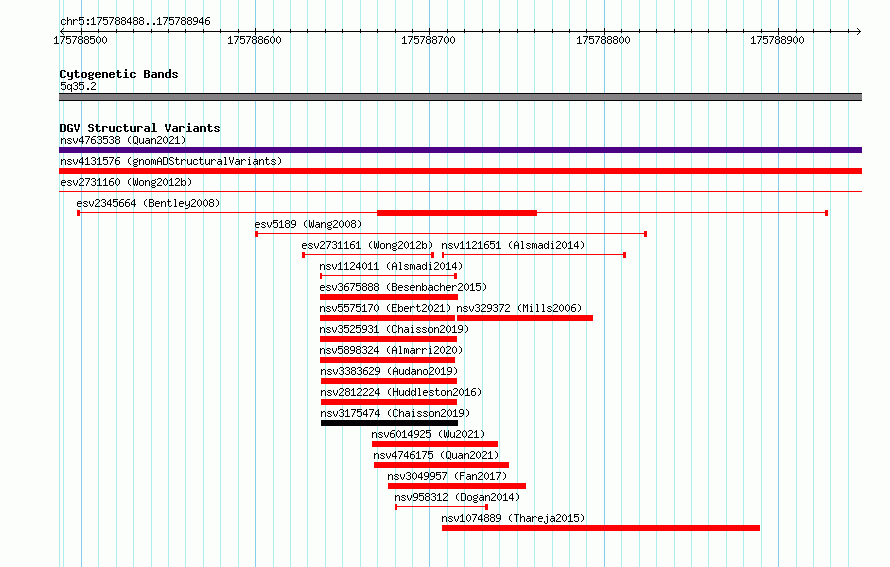Image resolution: width=890 pixels, height=567 pixels.
Task: Click nsv3175474 (Chaisson2019) variant label
Action: point(396,413)
